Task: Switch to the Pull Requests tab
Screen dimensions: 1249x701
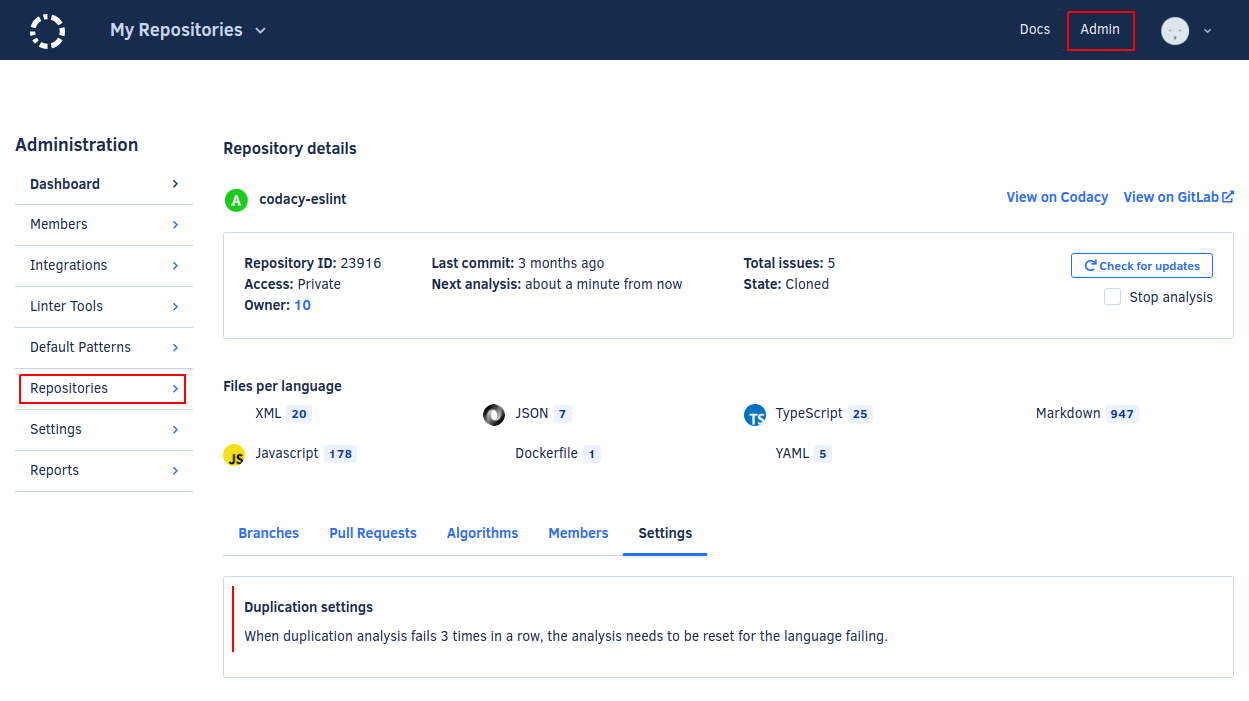Action: (x=373, y=533)
